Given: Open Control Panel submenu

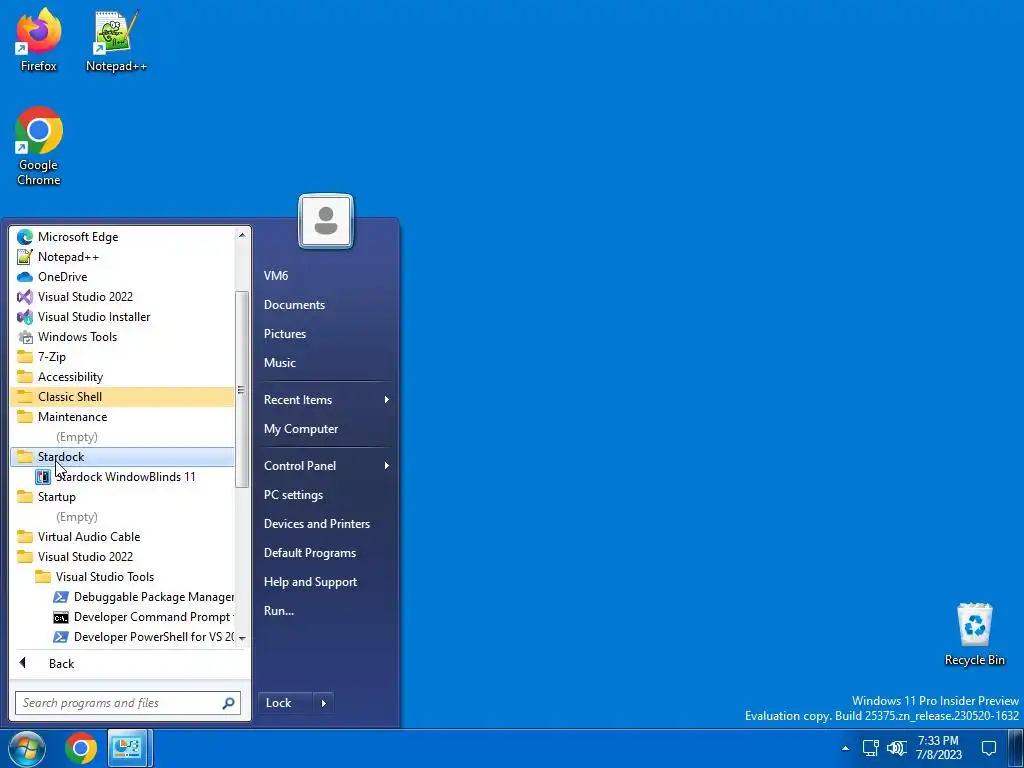Looking at the screenshot, I should click(327, 466).
